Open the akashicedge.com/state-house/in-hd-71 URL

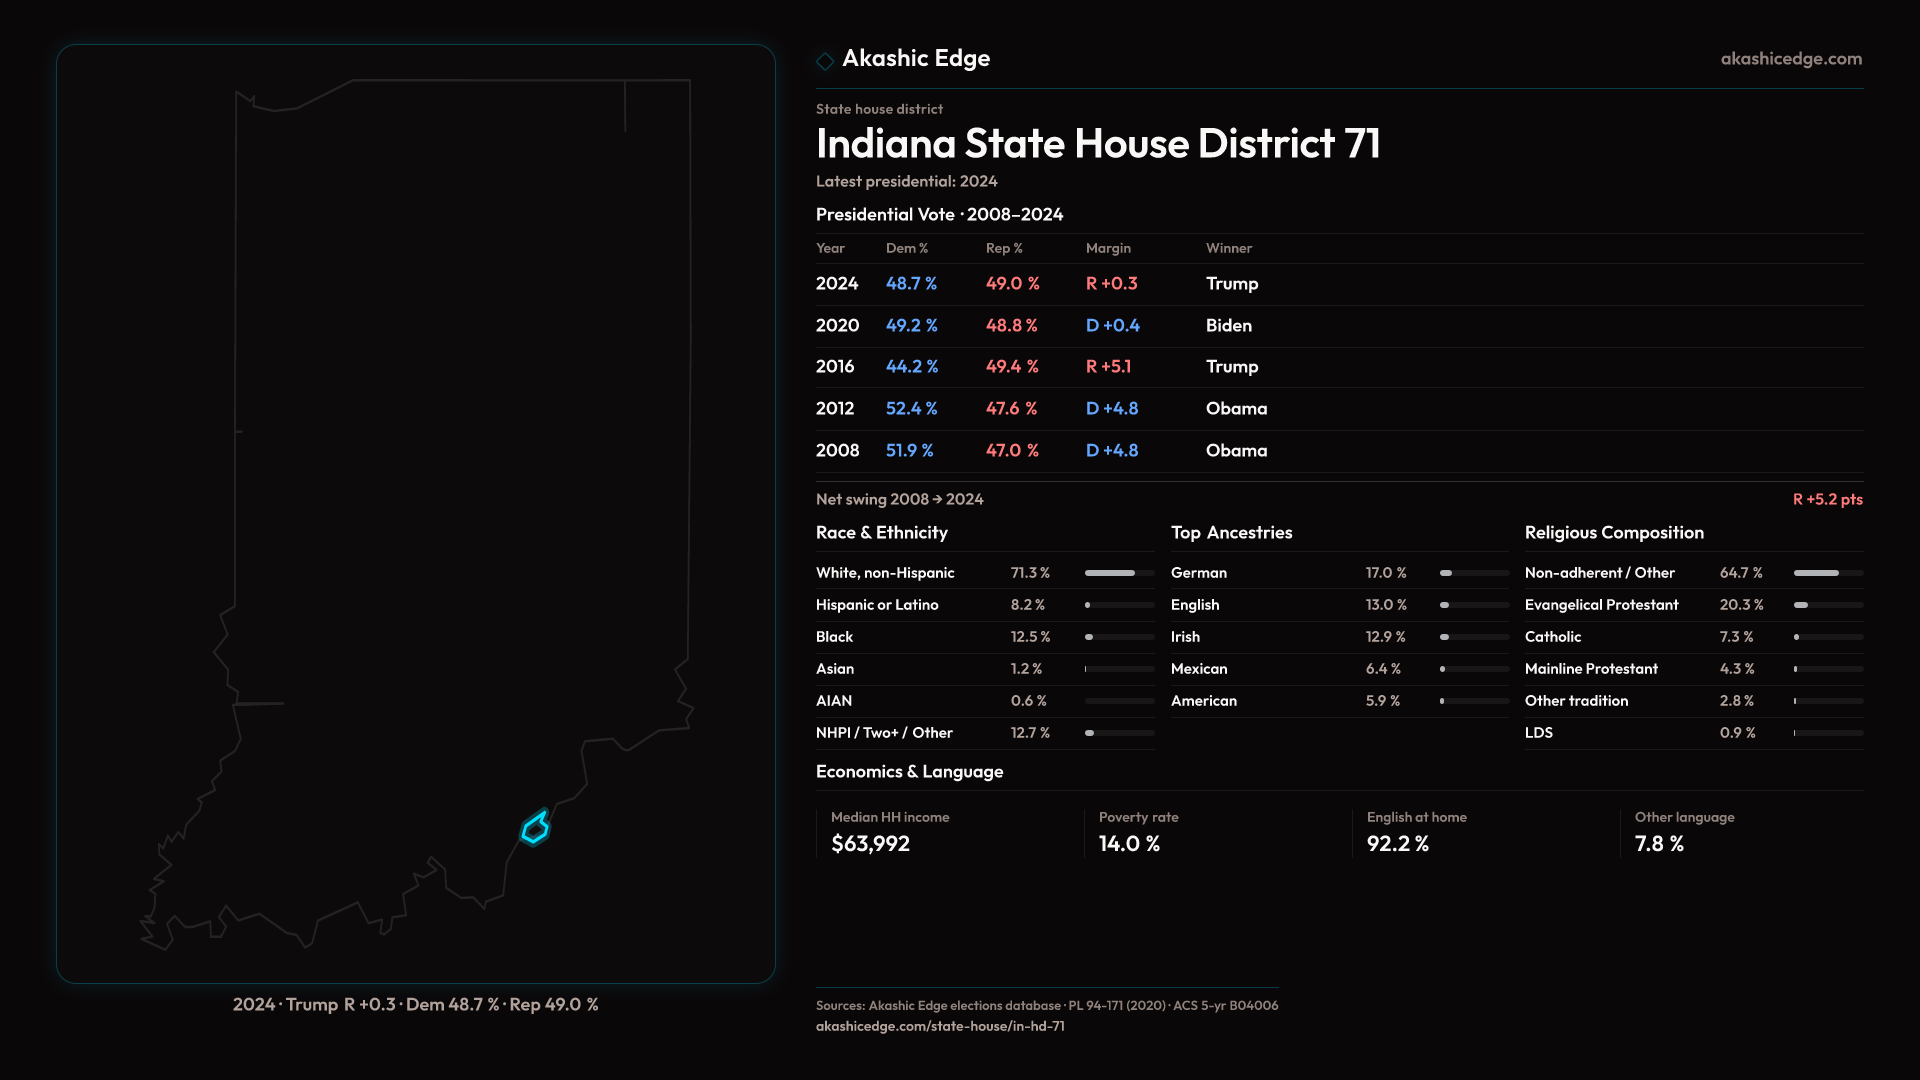[x=939, y=1026]
